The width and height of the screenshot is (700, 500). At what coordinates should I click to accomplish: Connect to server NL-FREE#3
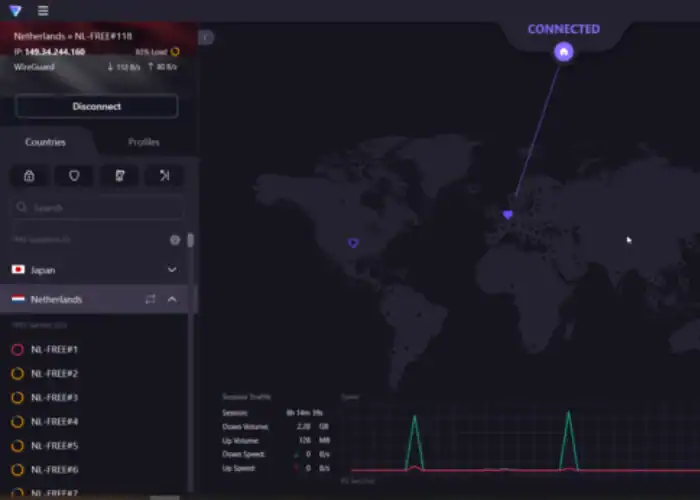tap(94, 398)
